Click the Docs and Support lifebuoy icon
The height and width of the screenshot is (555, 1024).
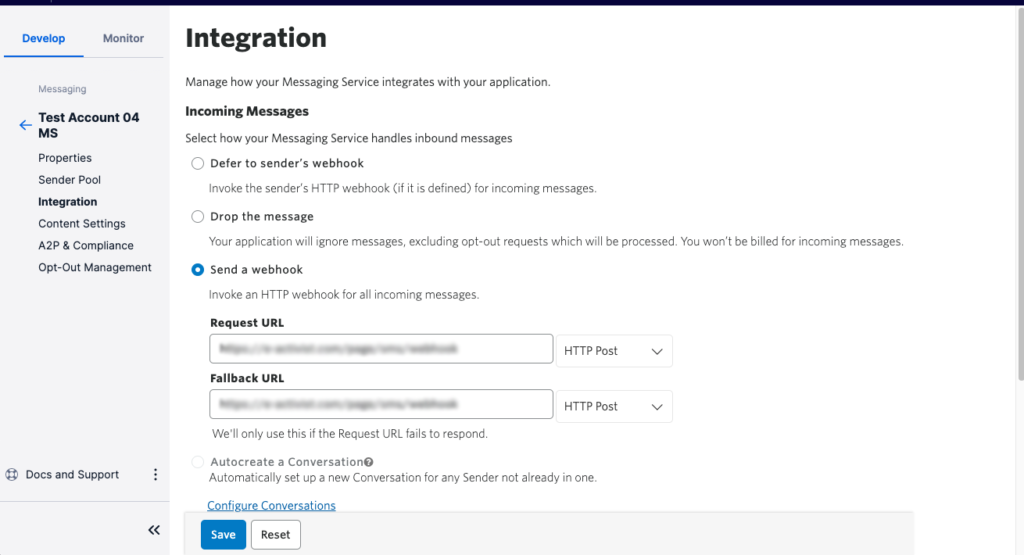[x=12, y=475]
